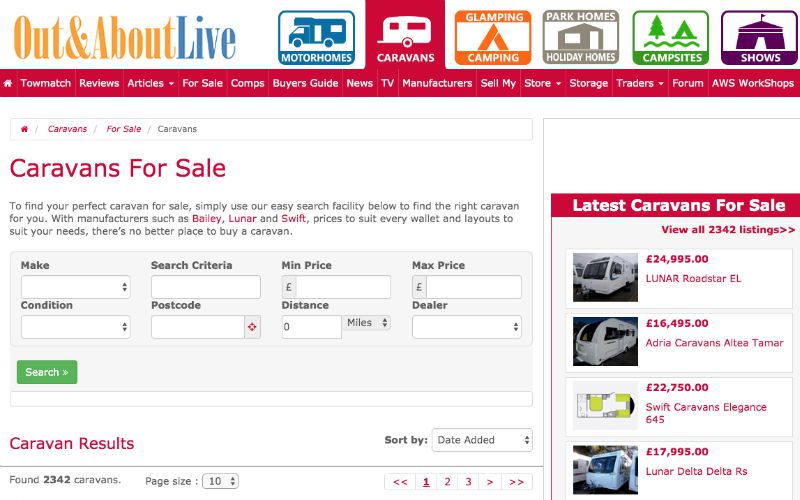Click View all 2342 listings link
The image size is (800, 500).
pos(728,230)
